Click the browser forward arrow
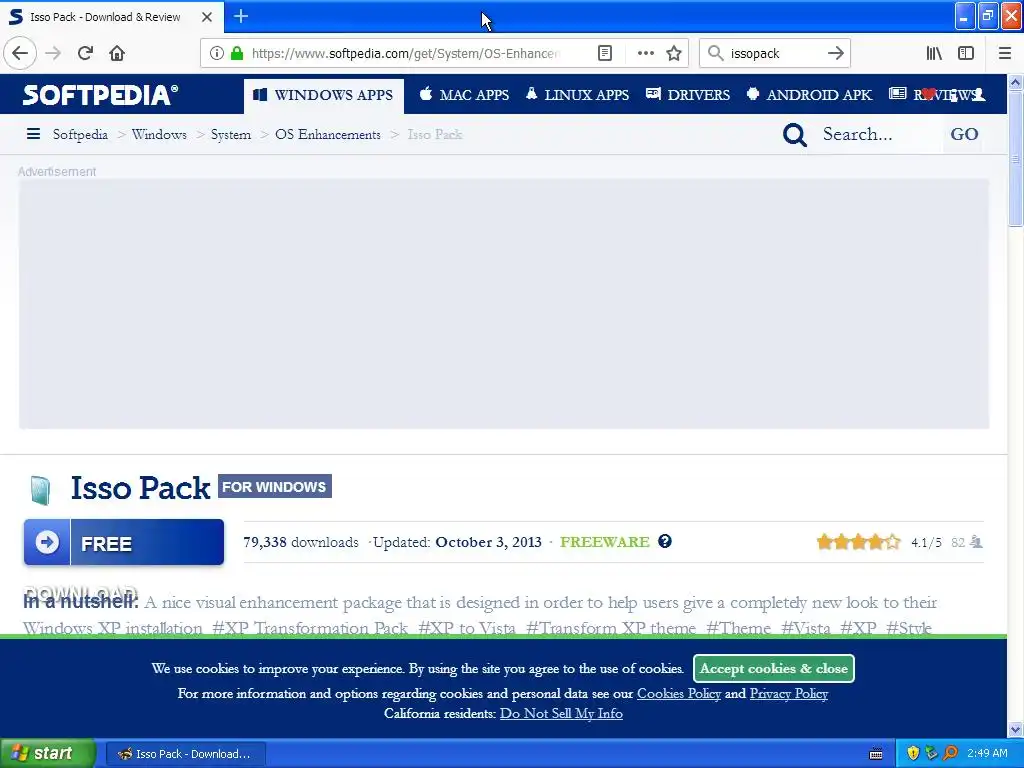 tap(53, 54)
